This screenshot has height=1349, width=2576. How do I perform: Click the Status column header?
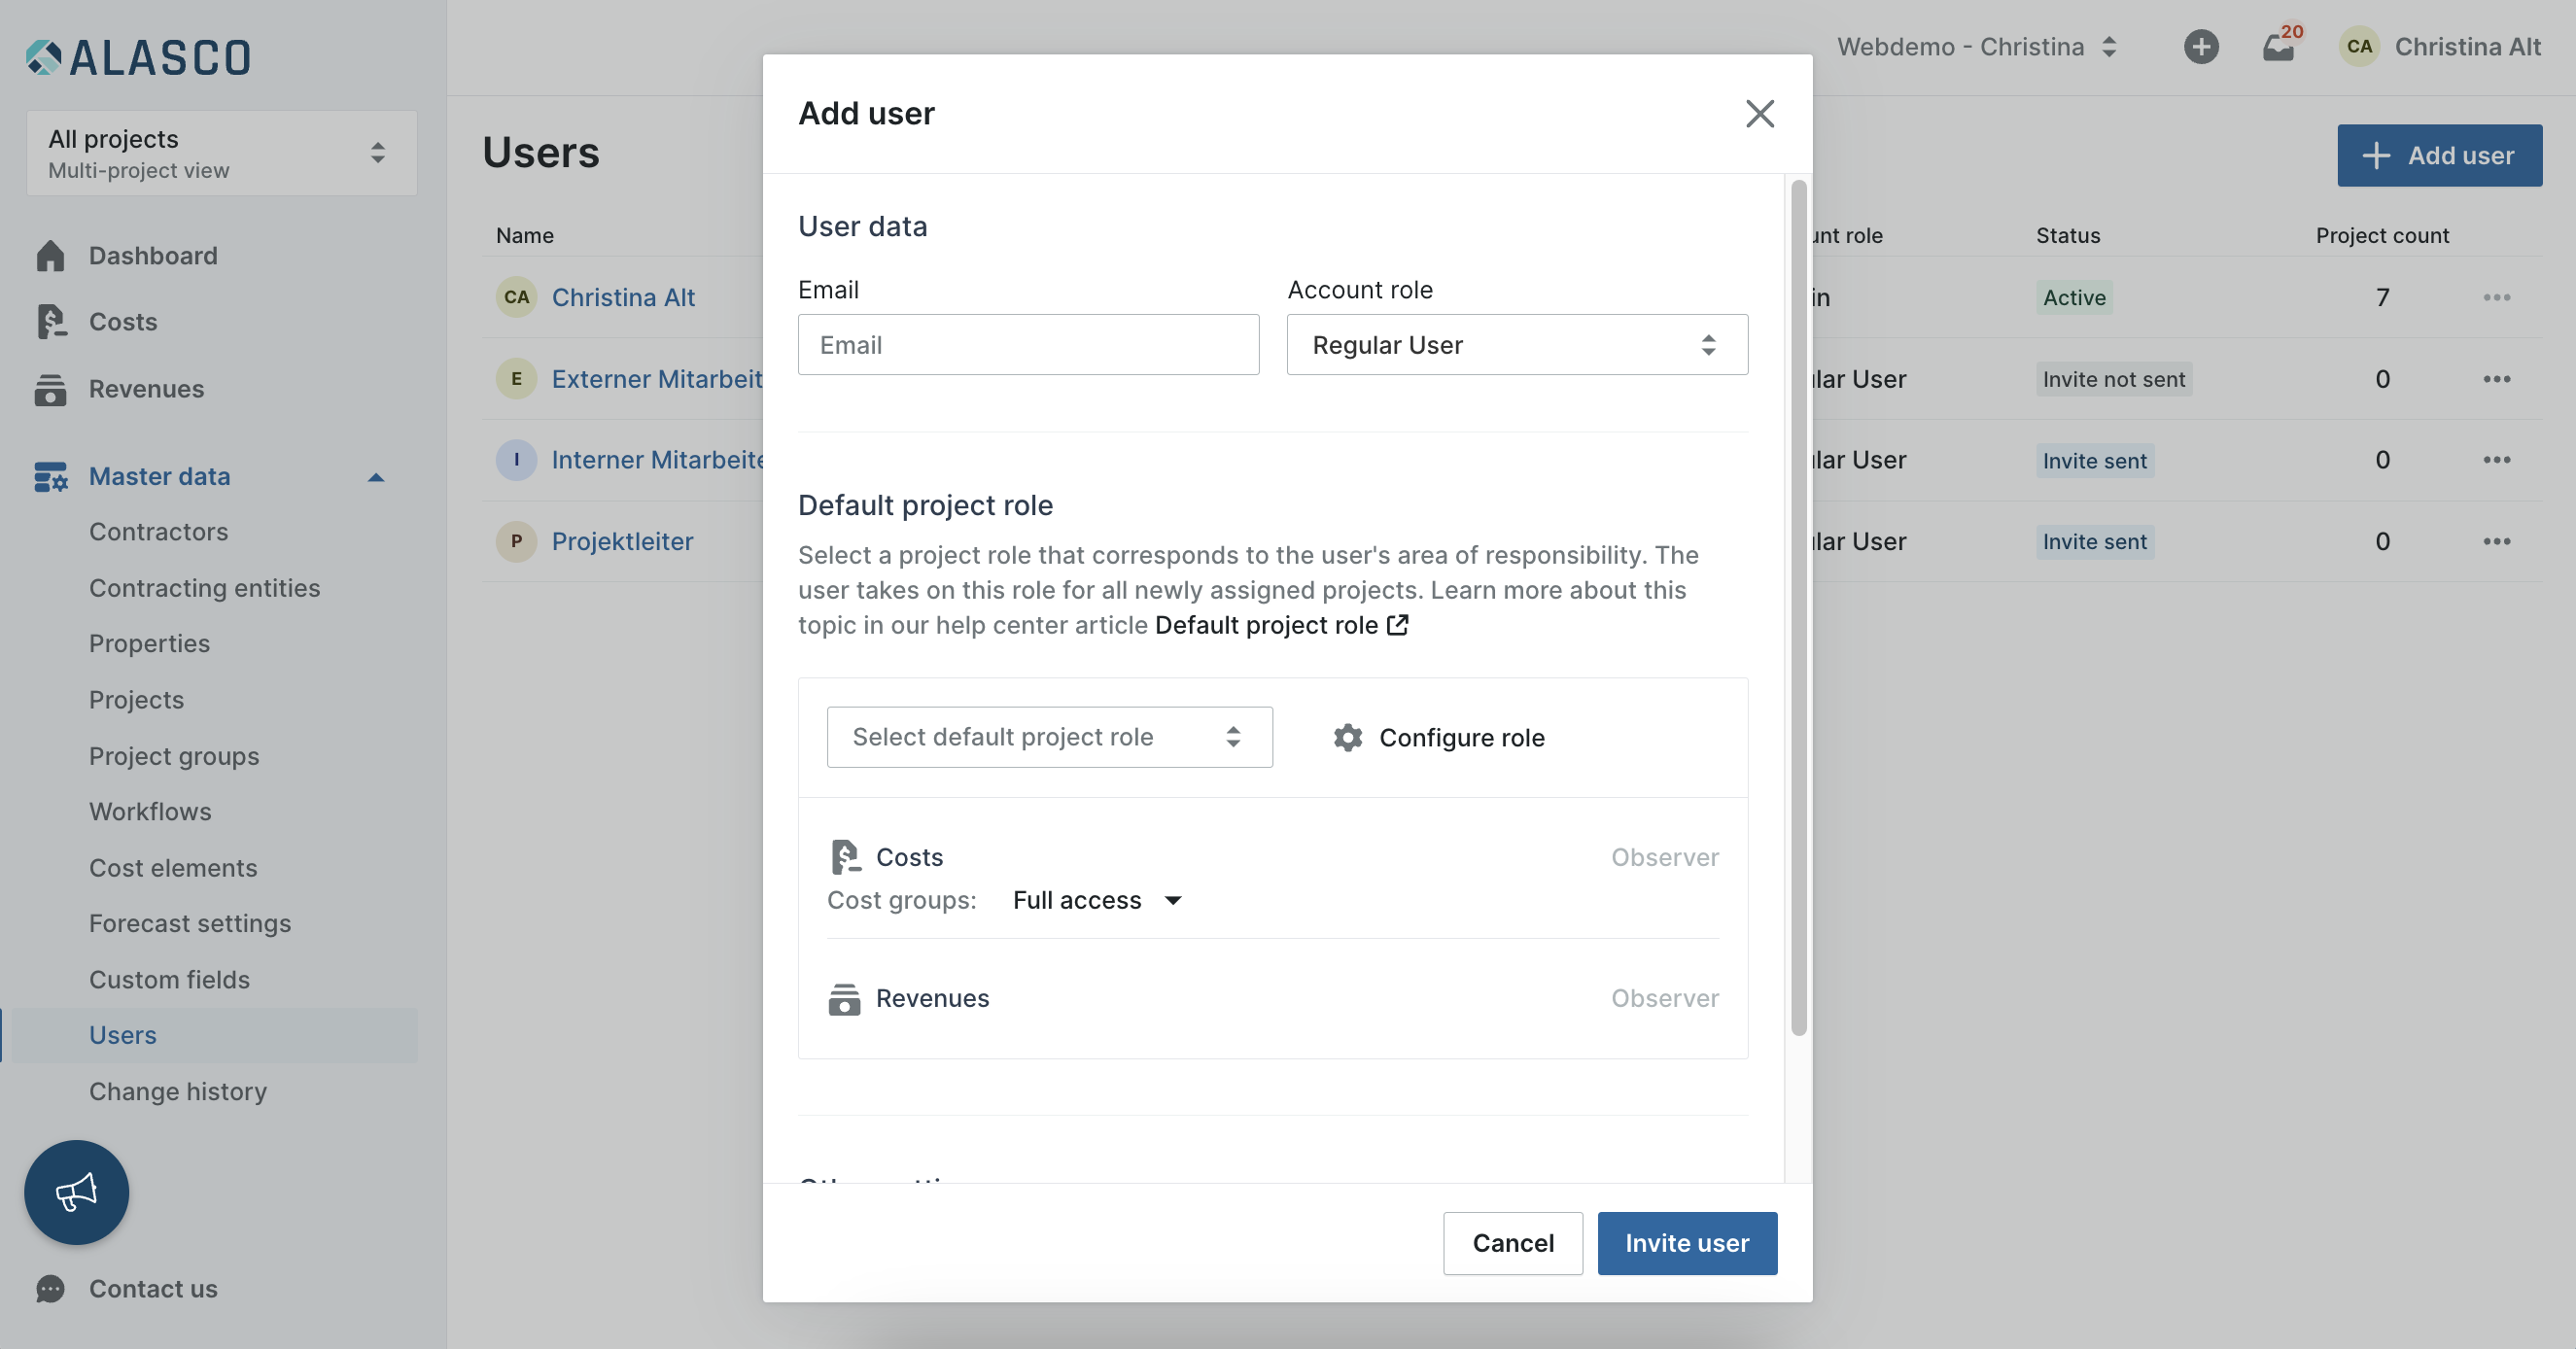coord(2068,236)
